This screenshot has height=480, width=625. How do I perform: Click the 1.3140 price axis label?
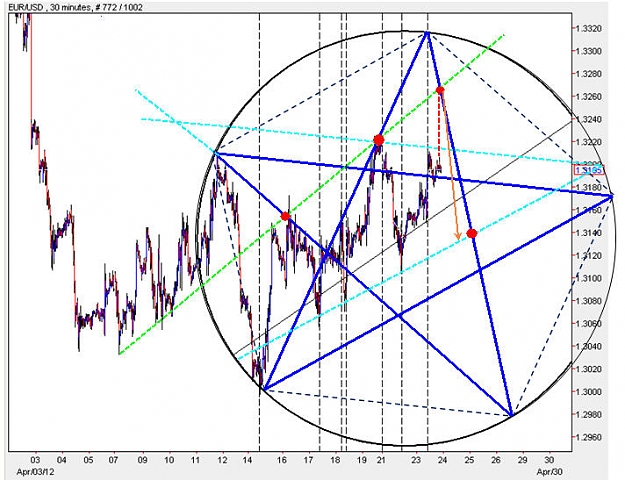pos(590,233)
